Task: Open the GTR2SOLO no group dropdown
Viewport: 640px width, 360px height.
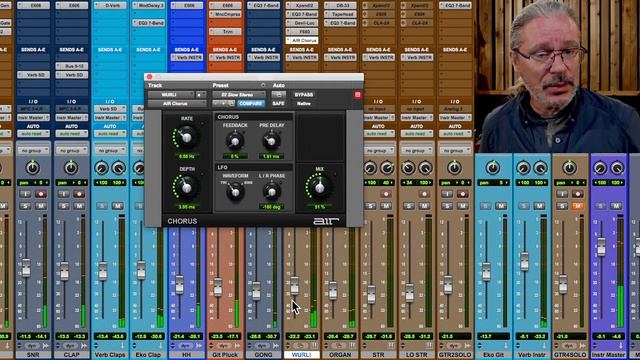Action: coord(455,151)
